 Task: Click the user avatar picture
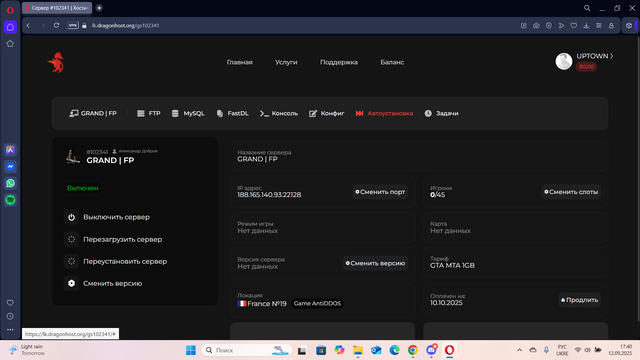pyautogui.click(x=564, y=62)
